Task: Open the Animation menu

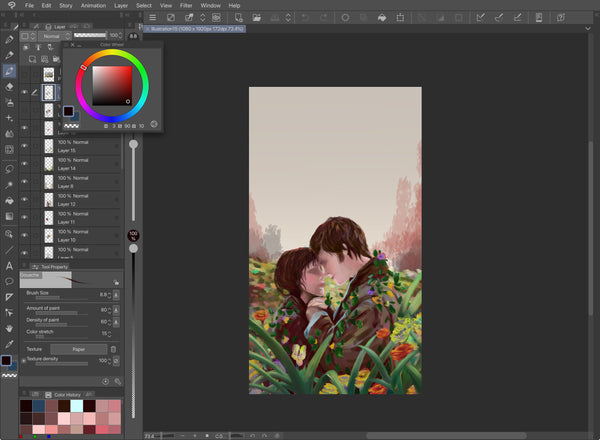Action: [x=93, y=5]
